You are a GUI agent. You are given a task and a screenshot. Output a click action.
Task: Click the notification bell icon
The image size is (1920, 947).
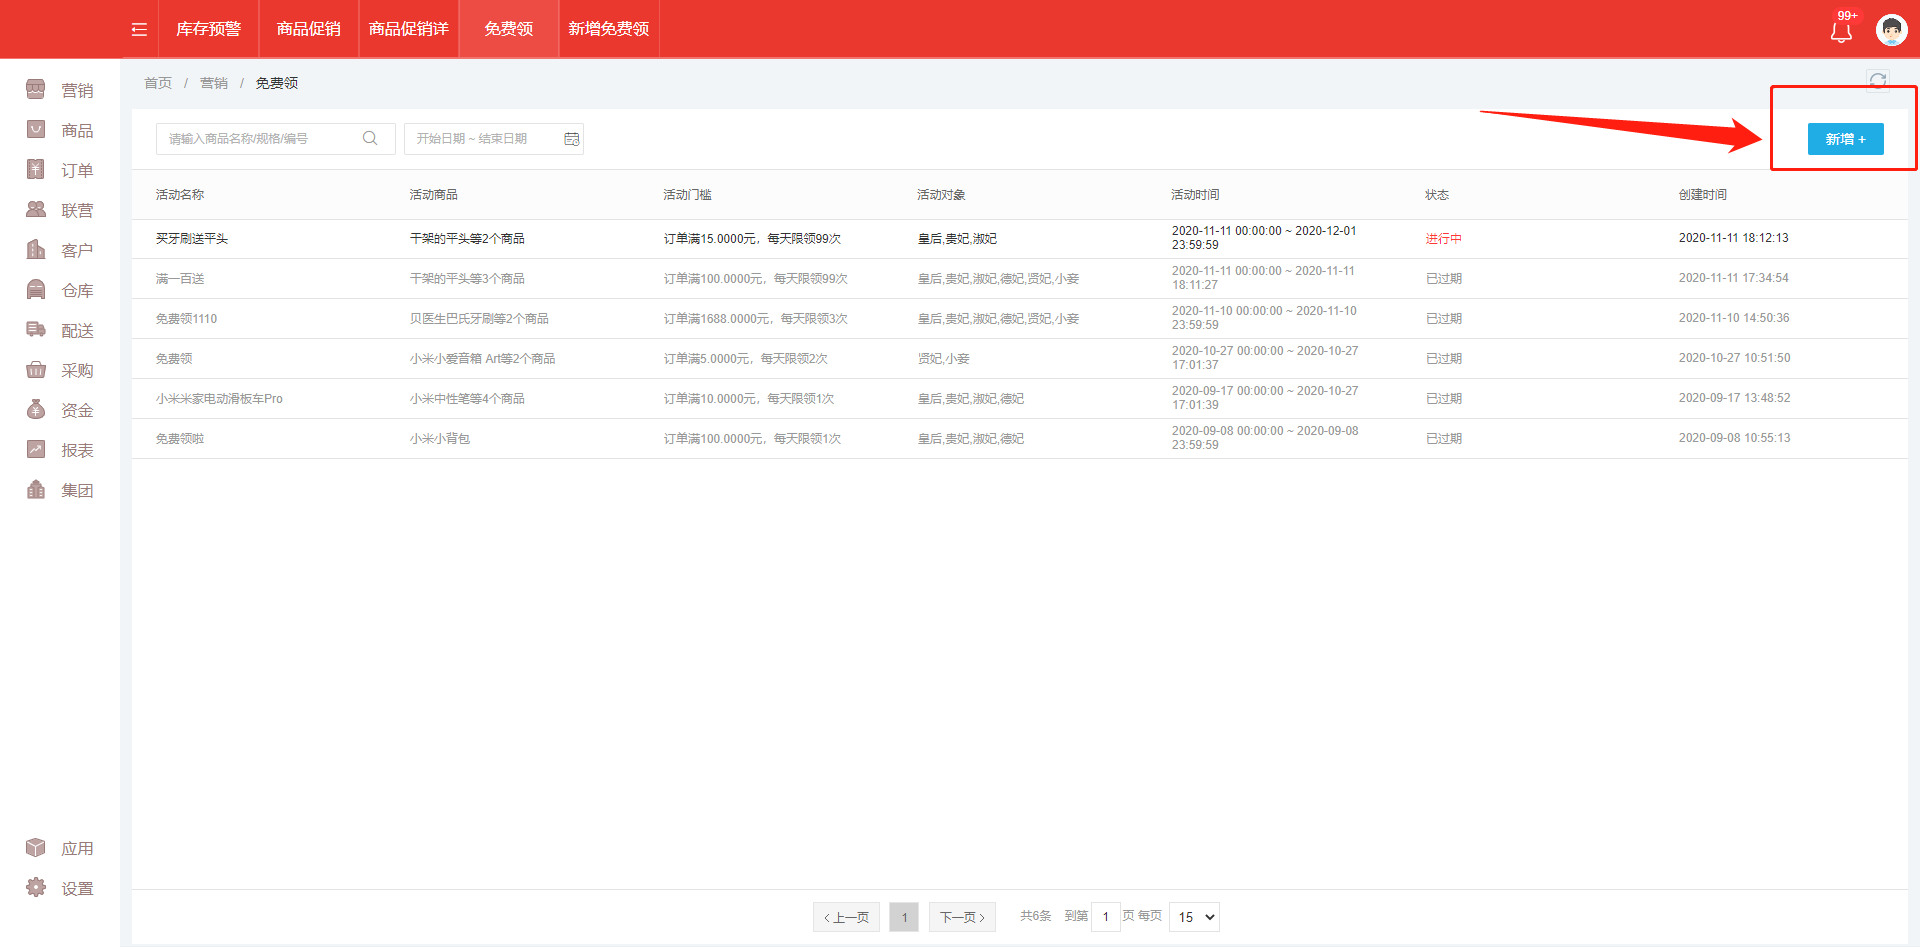tap(1840, 31)
